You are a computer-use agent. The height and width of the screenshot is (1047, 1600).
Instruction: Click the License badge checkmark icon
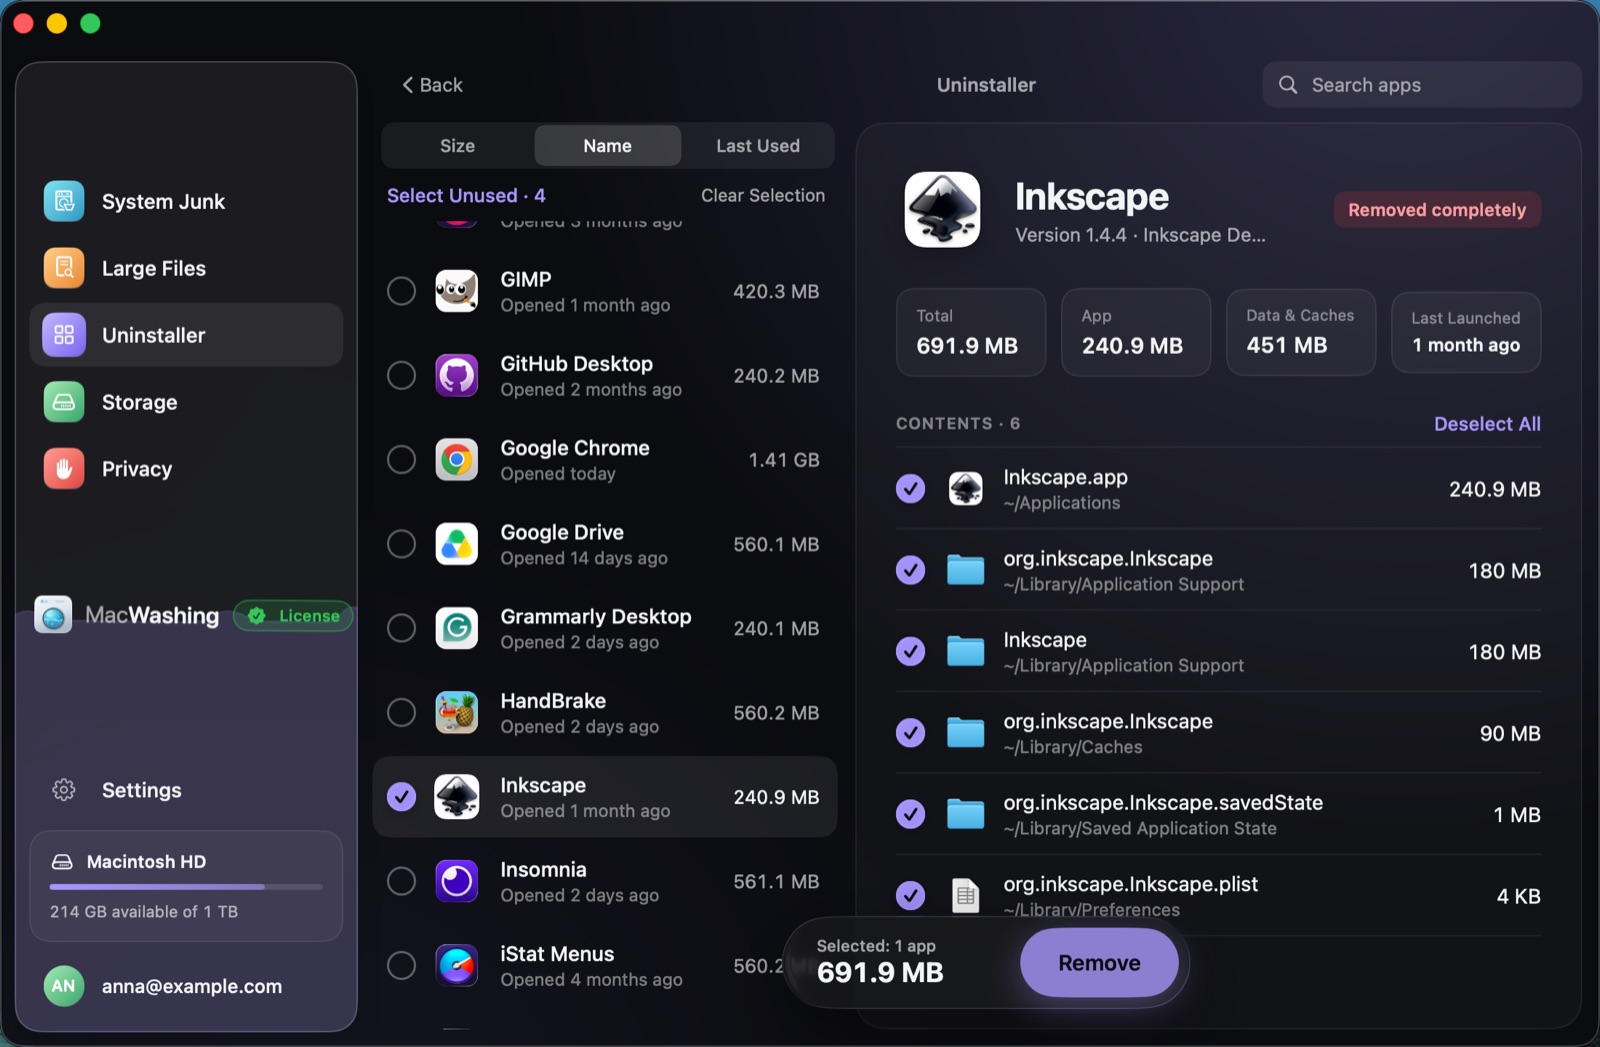coord(257,616)
